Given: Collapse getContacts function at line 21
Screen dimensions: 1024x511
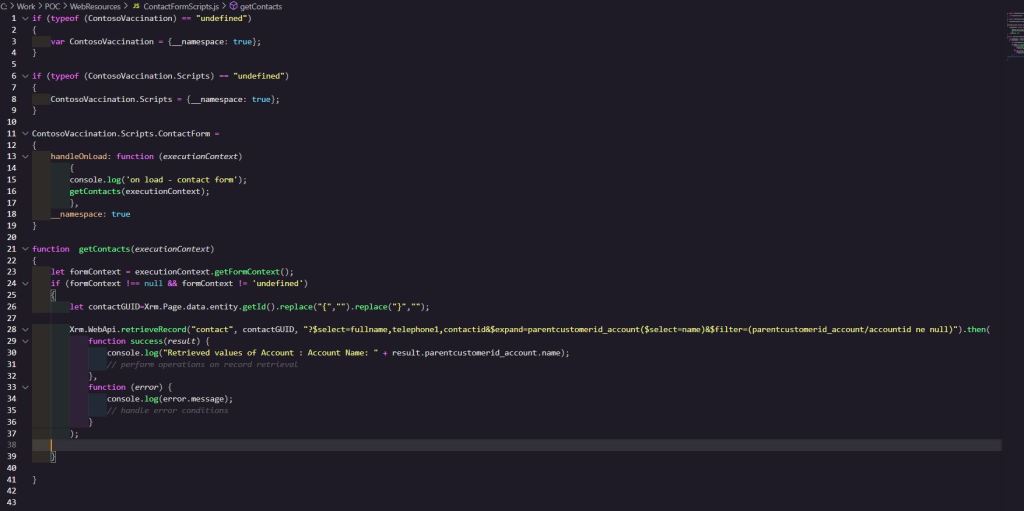Looking at the screenshot, I should coord(24,248).
